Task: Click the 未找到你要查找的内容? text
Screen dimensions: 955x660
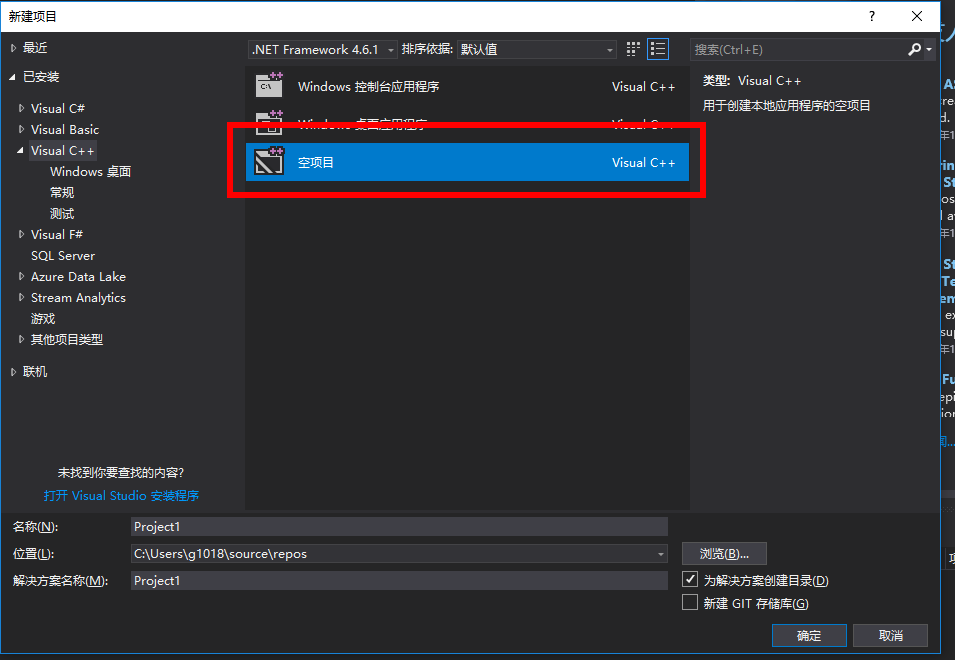Action: (121, 472)
